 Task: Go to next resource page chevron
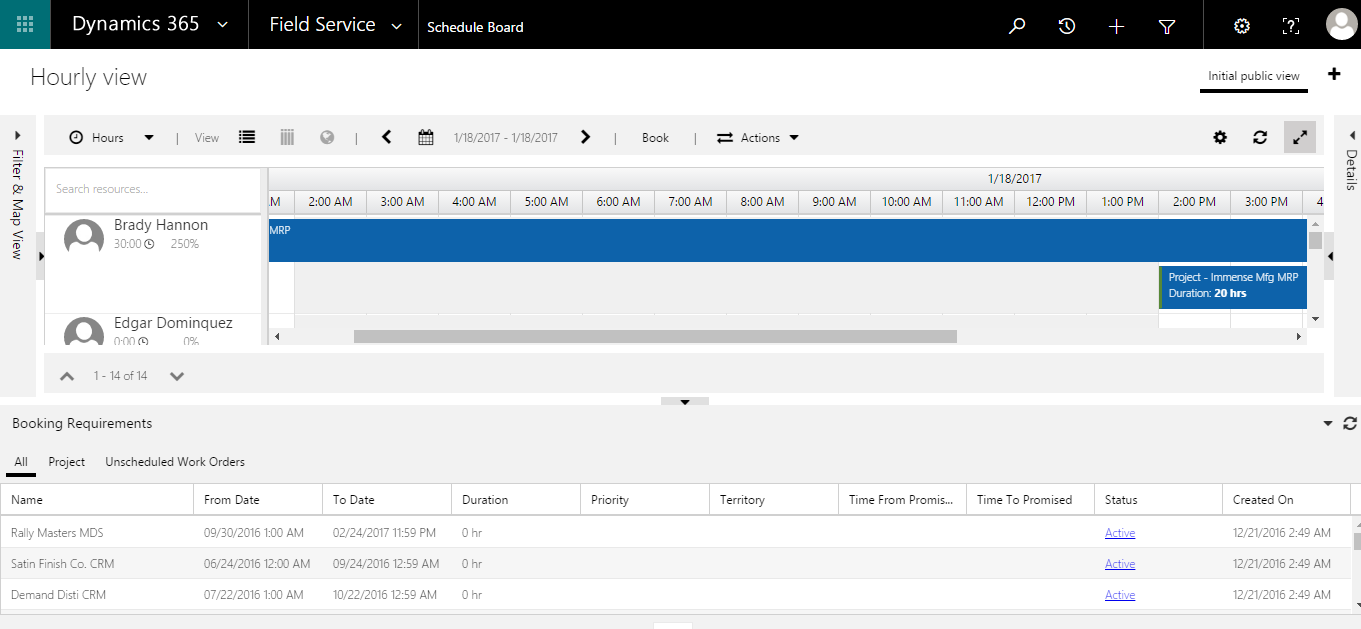click(x=177, y=376)
